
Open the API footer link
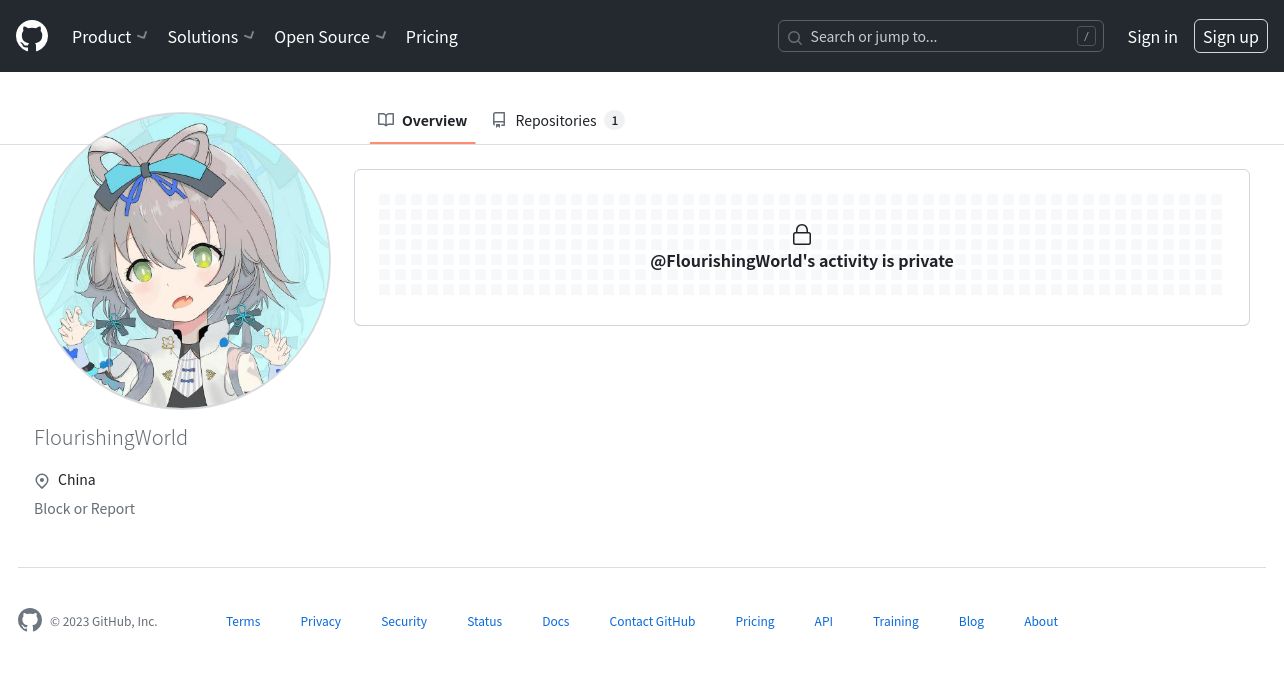point(823,621)
